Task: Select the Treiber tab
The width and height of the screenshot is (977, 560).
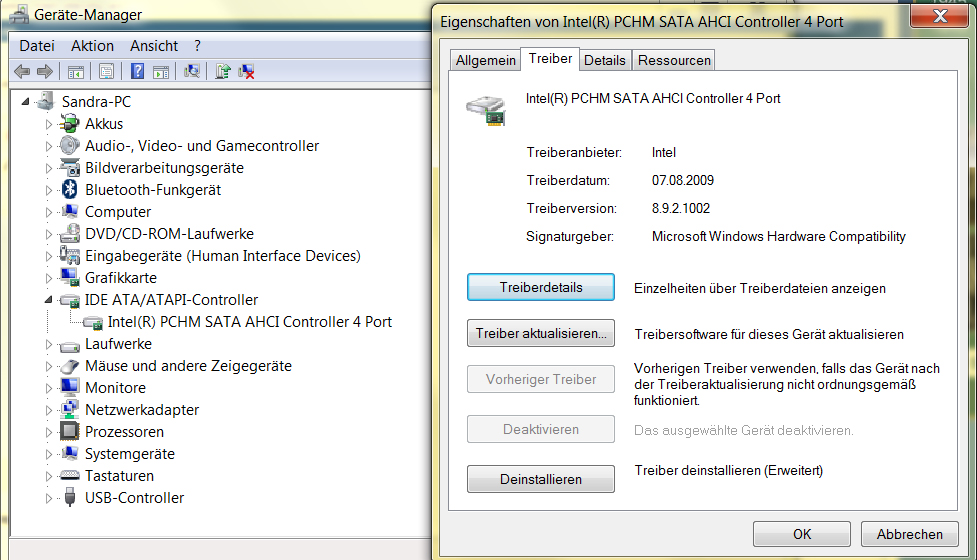Action: pyautogui.click(x=550, y=59)
